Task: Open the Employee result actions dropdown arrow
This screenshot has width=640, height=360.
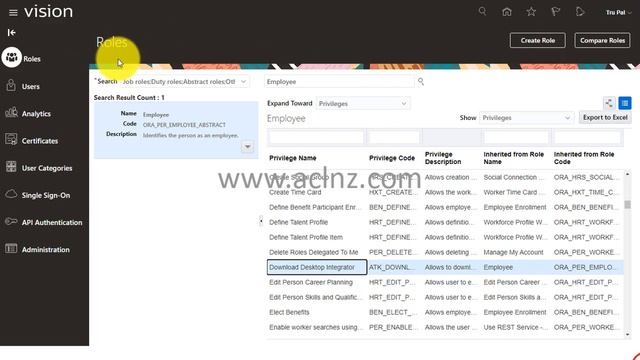Action: 247,147
